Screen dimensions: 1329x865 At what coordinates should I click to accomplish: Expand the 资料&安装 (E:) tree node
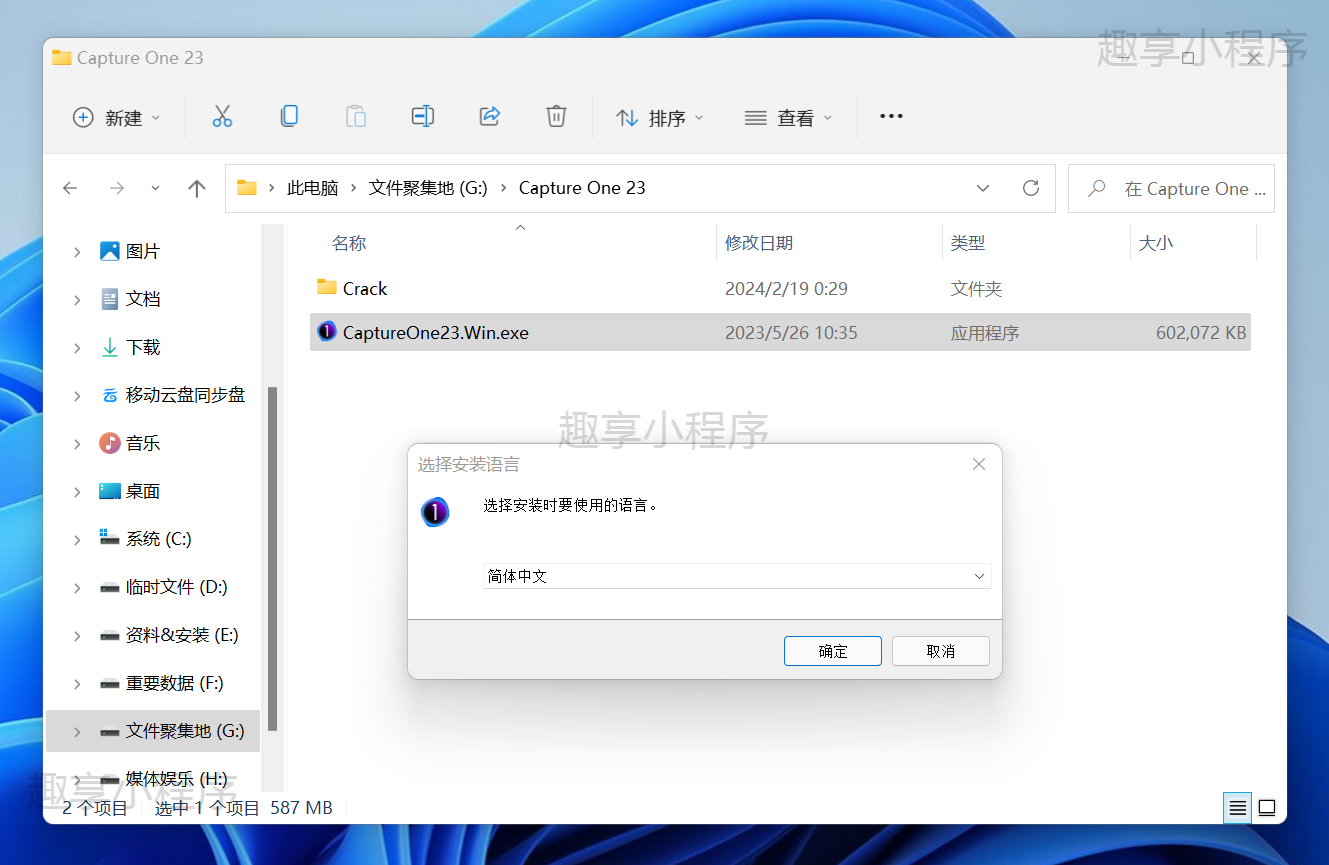(x=77, y=635)
